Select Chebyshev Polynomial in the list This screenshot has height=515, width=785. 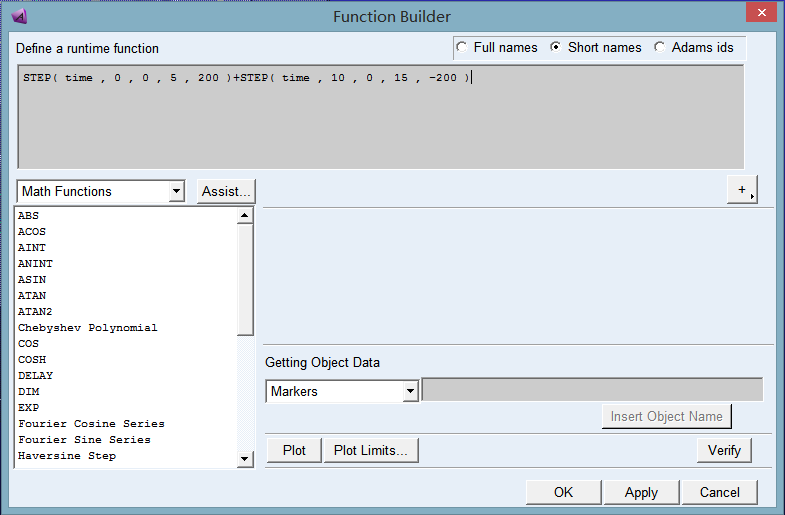[88, 327]
